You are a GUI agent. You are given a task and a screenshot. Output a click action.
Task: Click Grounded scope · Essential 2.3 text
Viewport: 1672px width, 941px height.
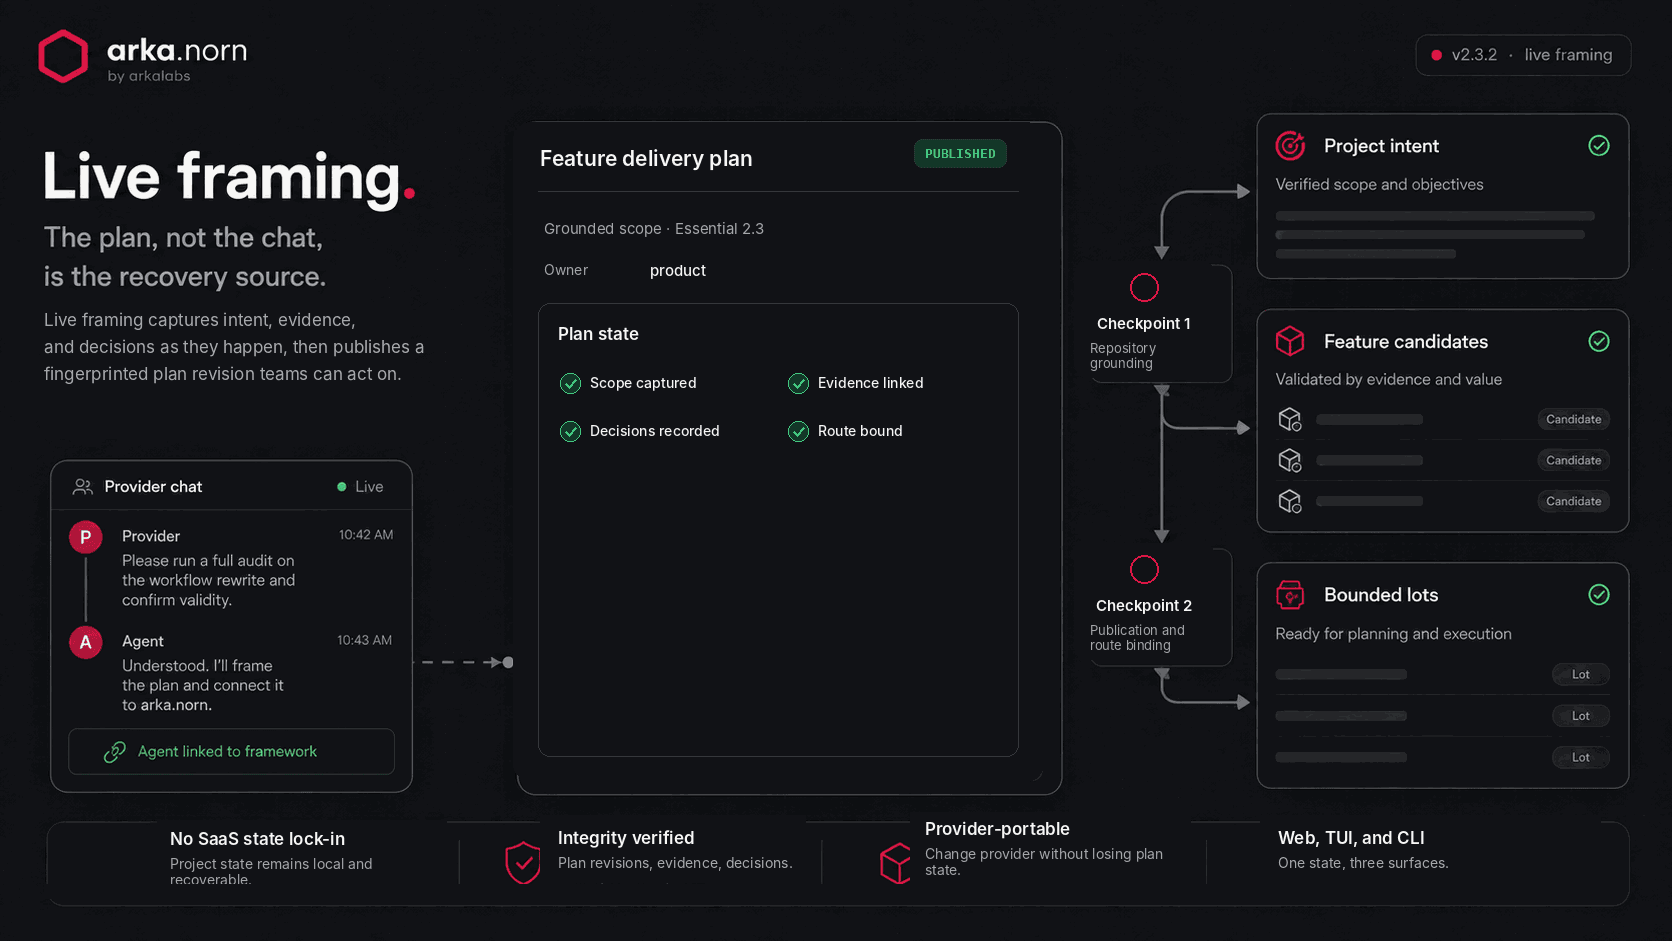pos(654,229)
